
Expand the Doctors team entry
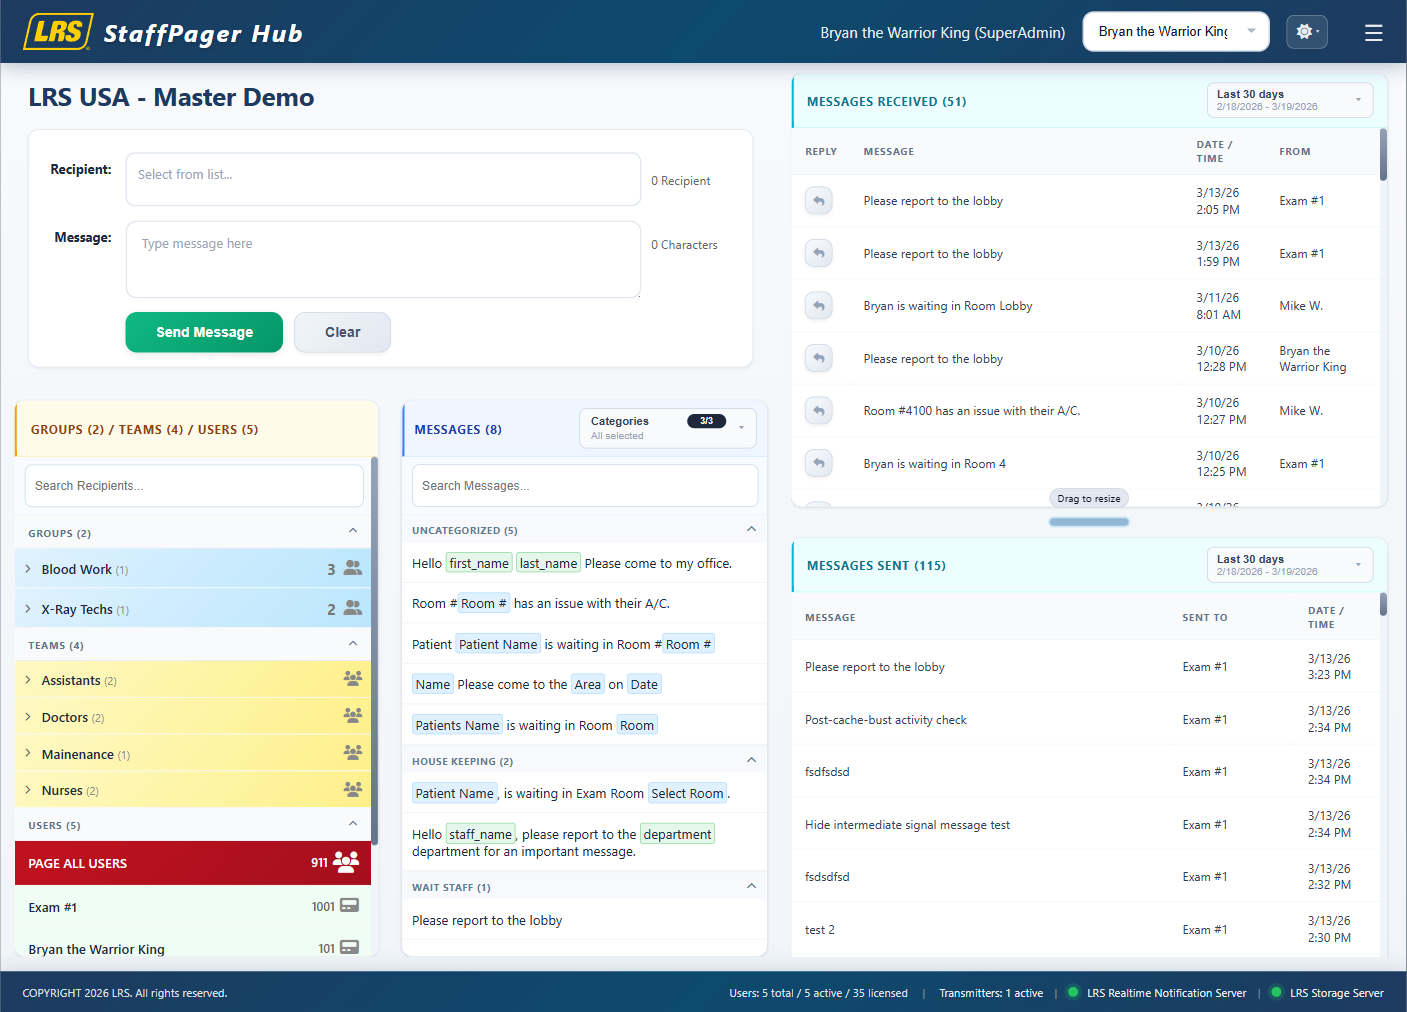pyautogui.click(x=27, y=717)
